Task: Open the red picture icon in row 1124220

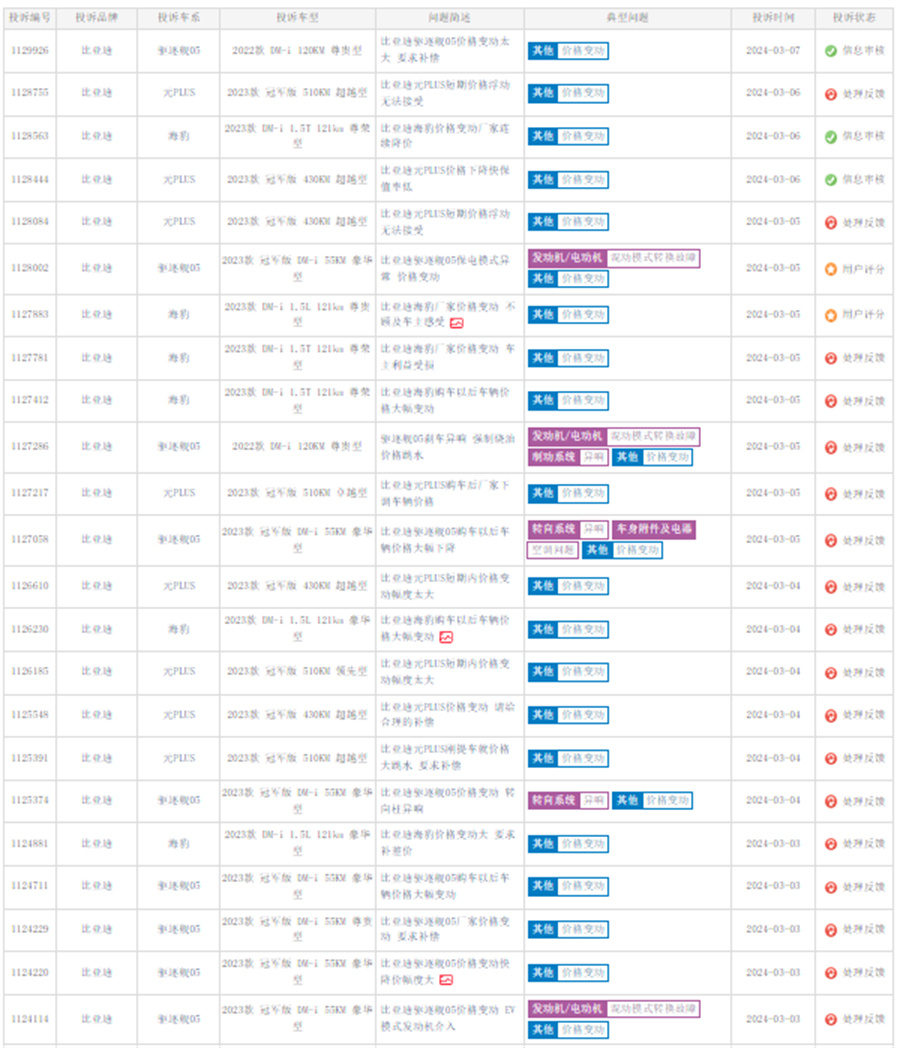Action: click(446, 980)
